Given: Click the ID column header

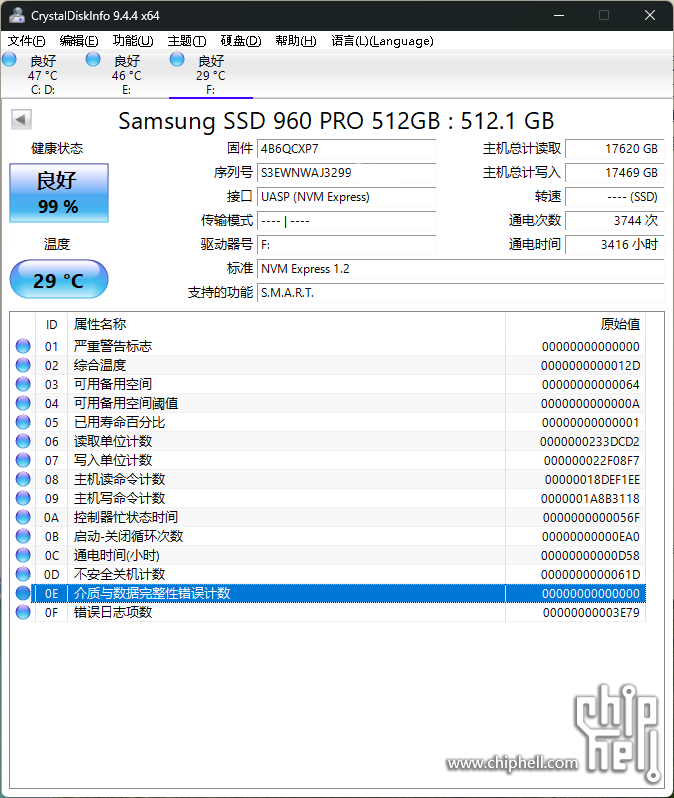Looking at the screenshot, I should pos(51,324).
